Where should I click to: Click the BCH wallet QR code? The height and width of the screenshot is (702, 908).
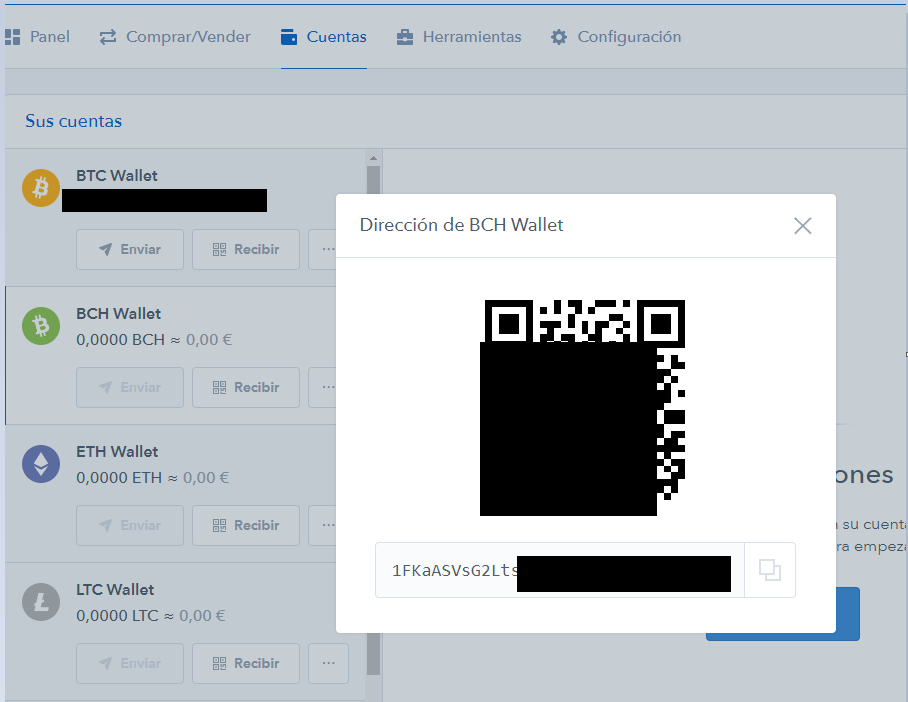(x=583, y=407)
